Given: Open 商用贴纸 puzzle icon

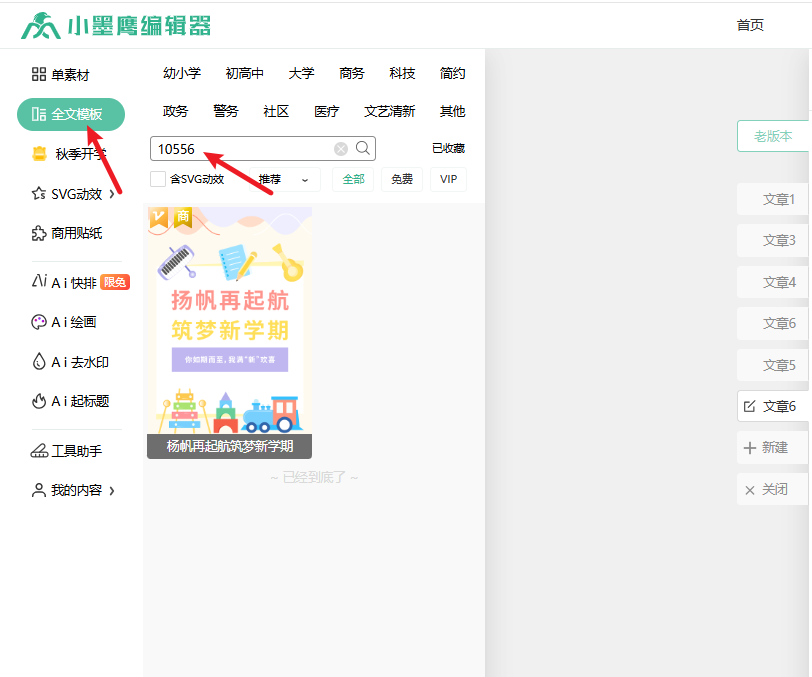Looking at the screenshot, I should pos(39,233).
